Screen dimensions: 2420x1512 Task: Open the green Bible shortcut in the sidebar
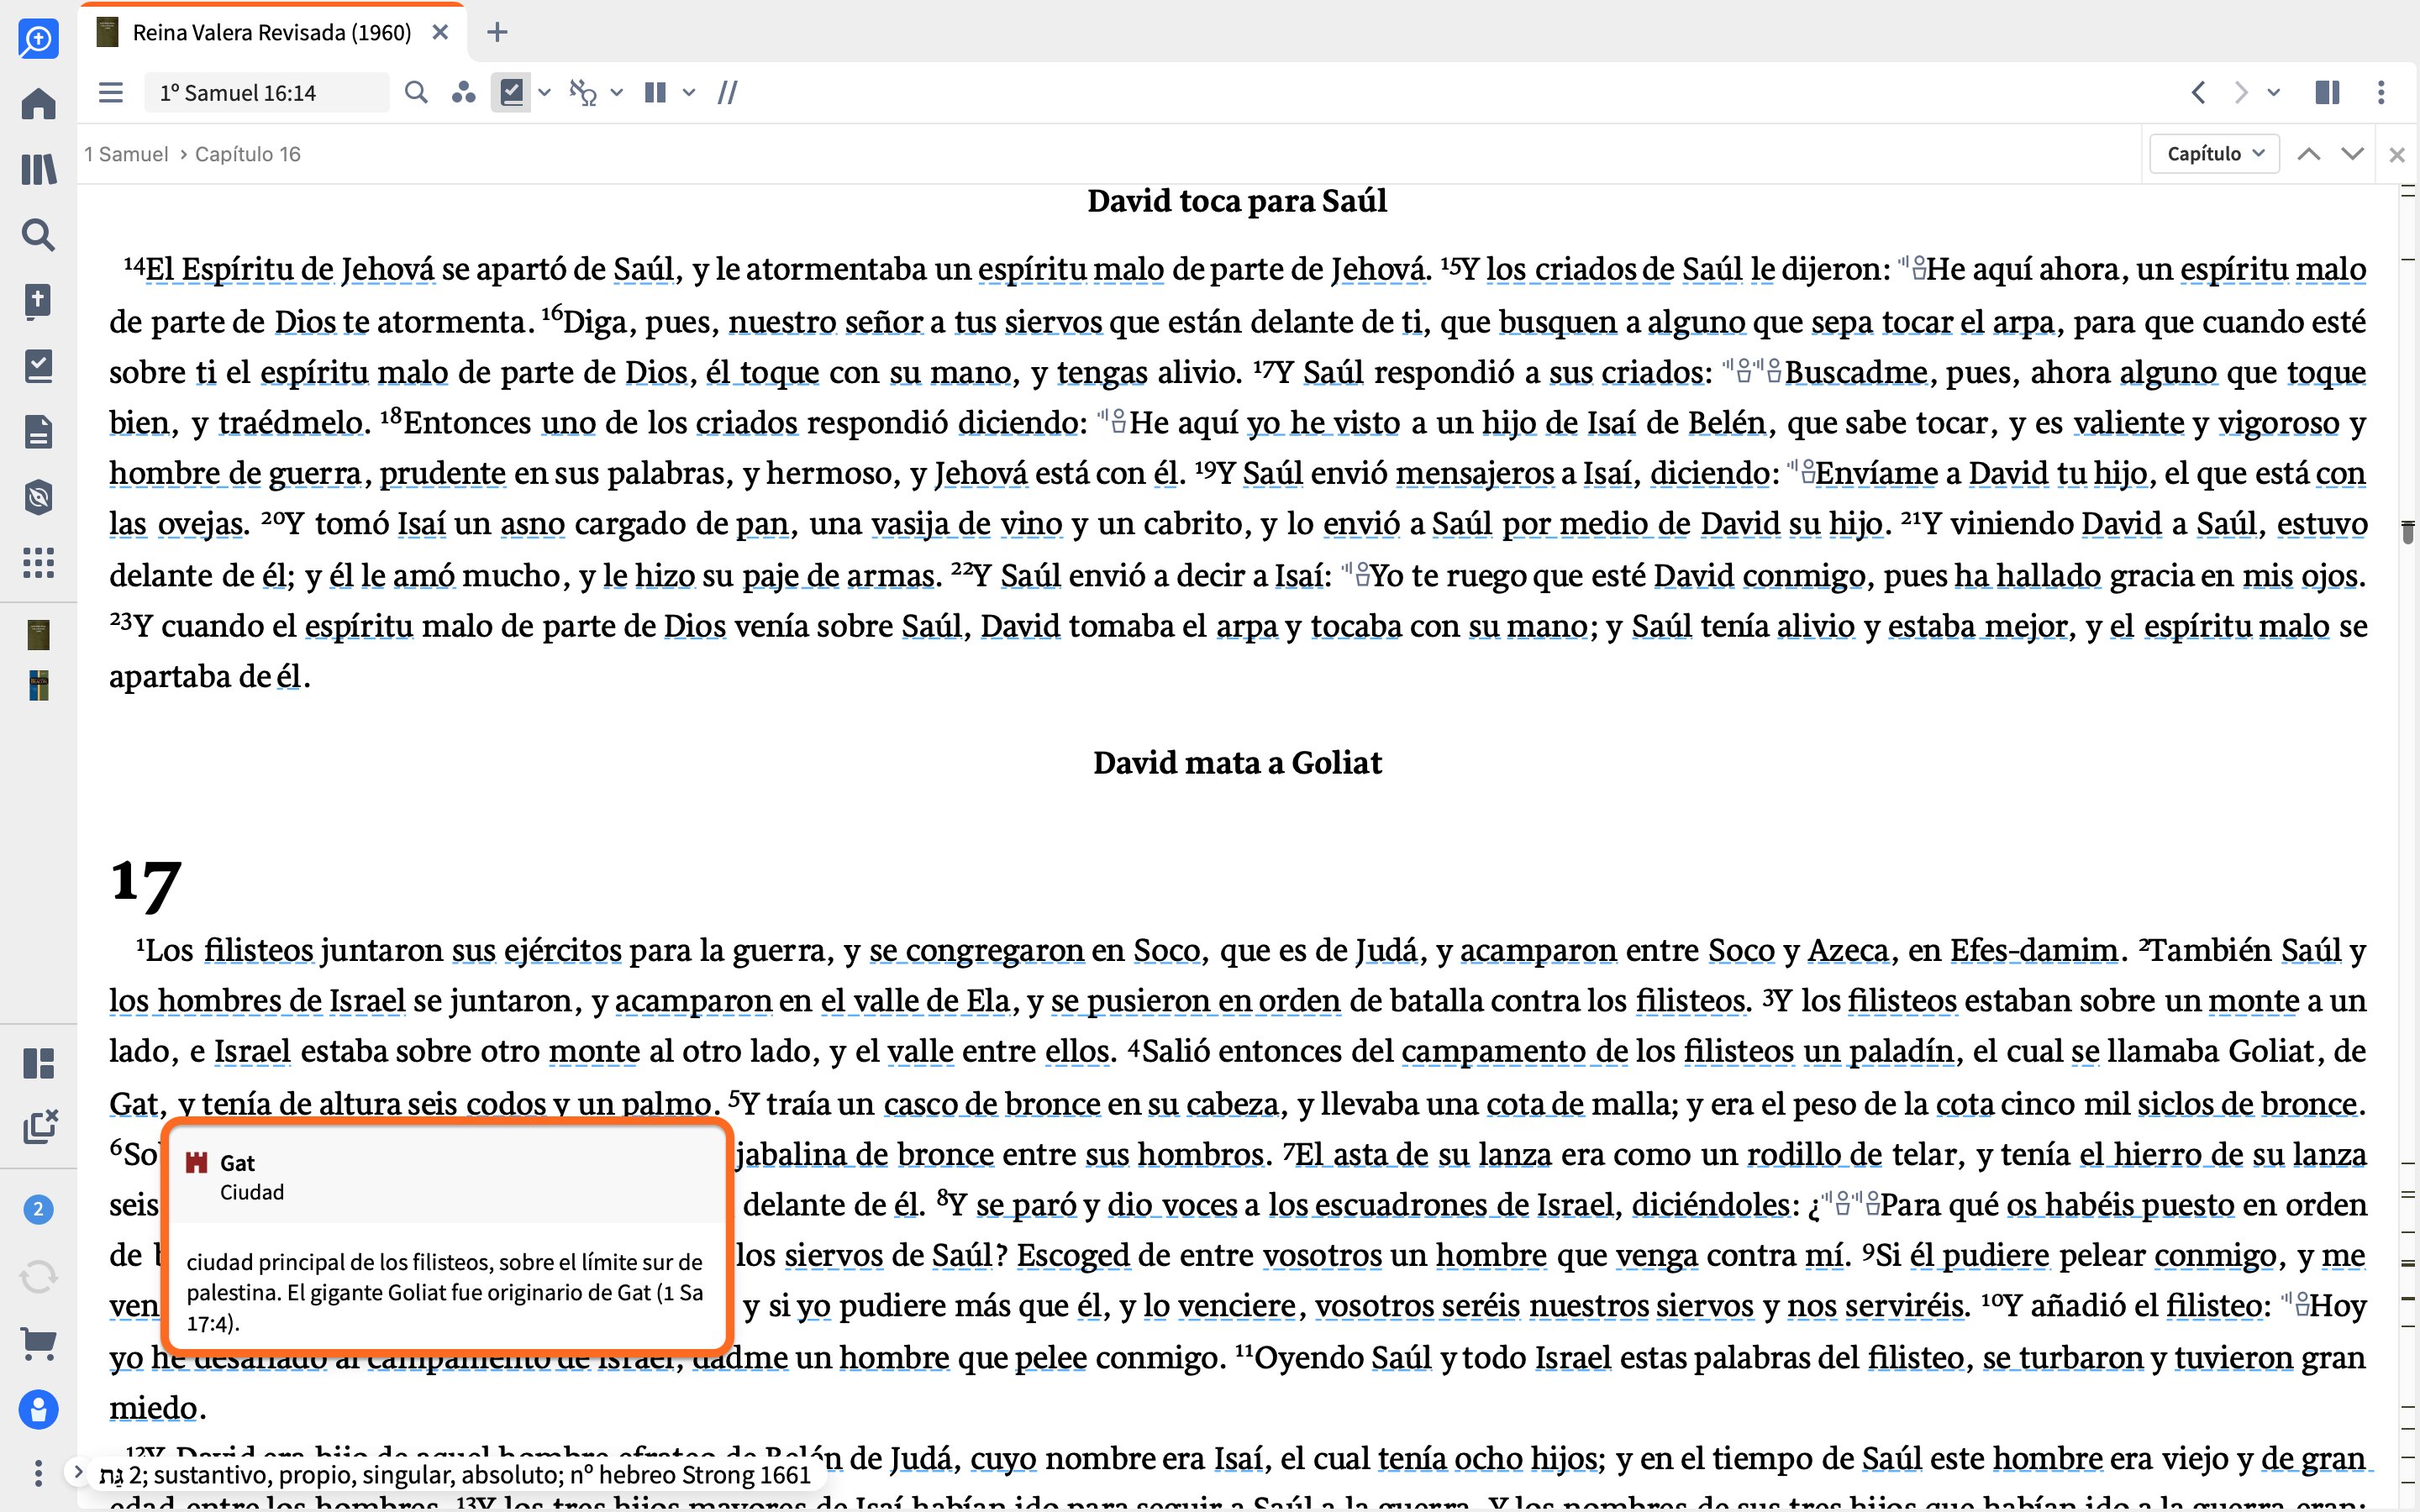click(x=38, y=635)
